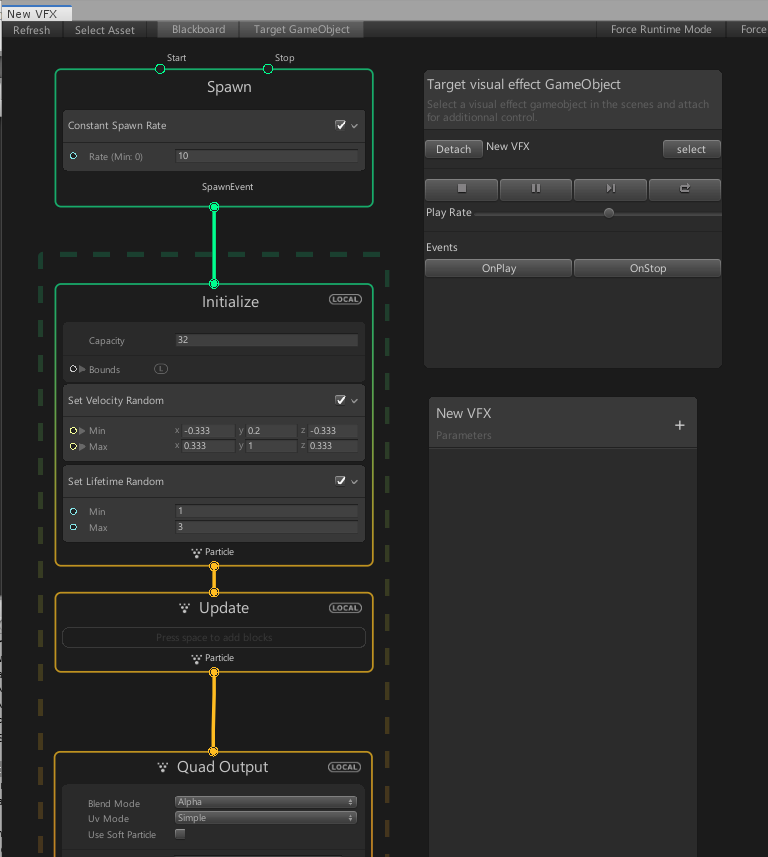Toggle the Set Velocity Random checkbox

[x=340, y=400]
